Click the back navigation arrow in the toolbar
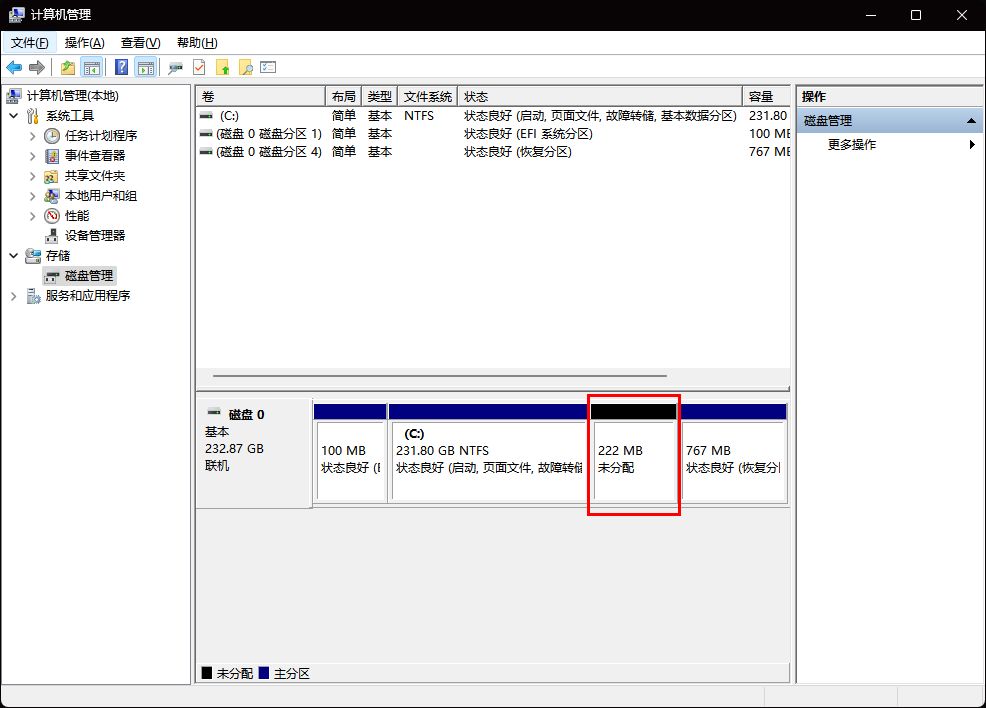Image resolution: width=986 pixels, height=708 pixels. [x=14, y=67]
